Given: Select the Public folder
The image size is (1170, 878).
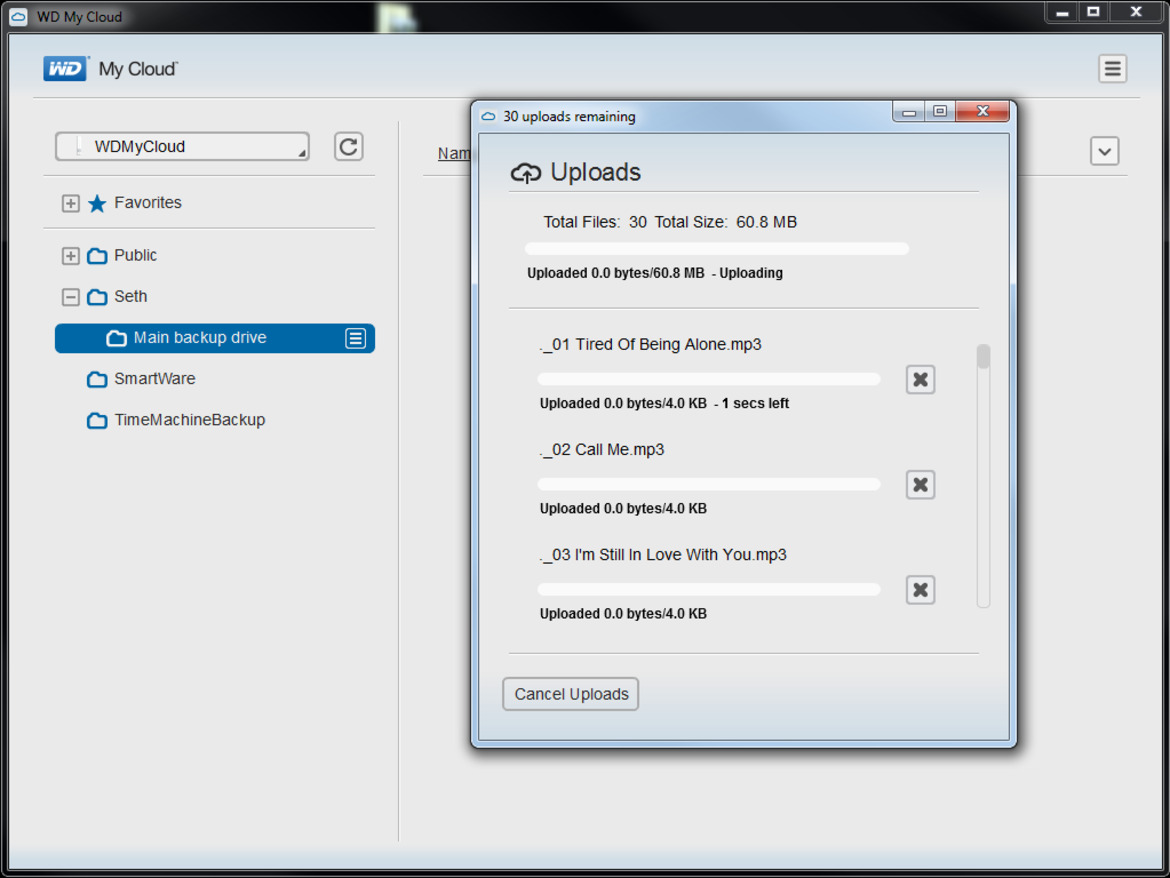Looking at the screenshot, I should (x=135, y=255).
